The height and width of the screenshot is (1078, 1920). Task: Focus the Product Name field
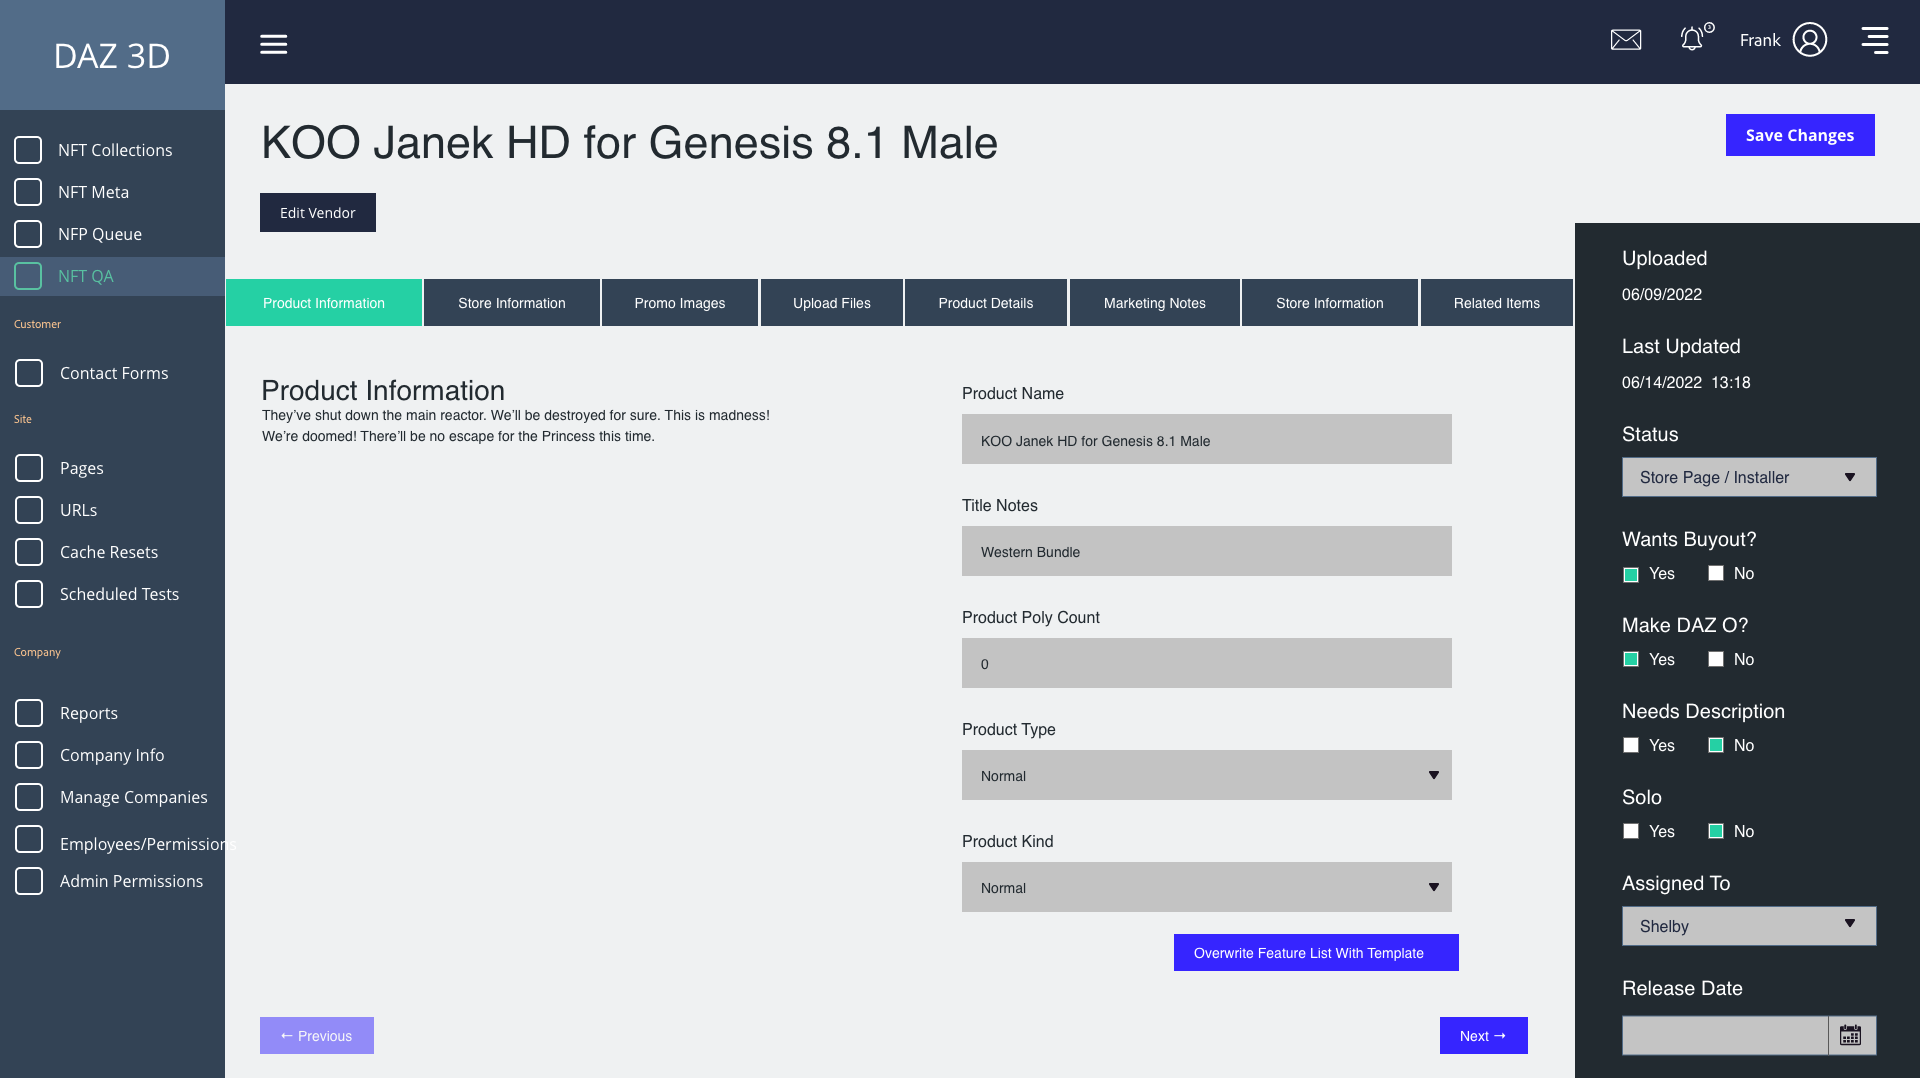(1207, 439)
